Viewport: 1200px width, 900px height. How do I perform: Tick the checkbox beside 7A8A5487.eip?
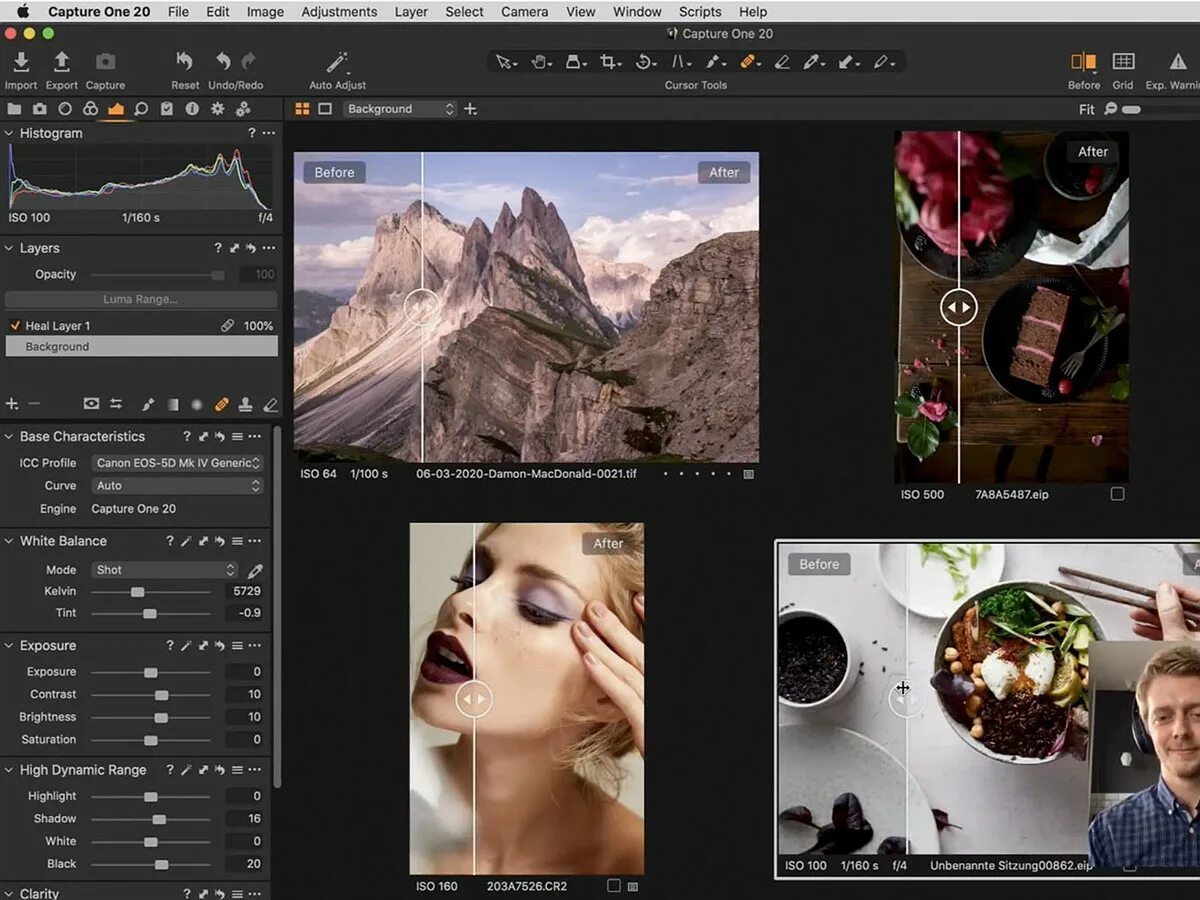click(x=1117, y=494)
